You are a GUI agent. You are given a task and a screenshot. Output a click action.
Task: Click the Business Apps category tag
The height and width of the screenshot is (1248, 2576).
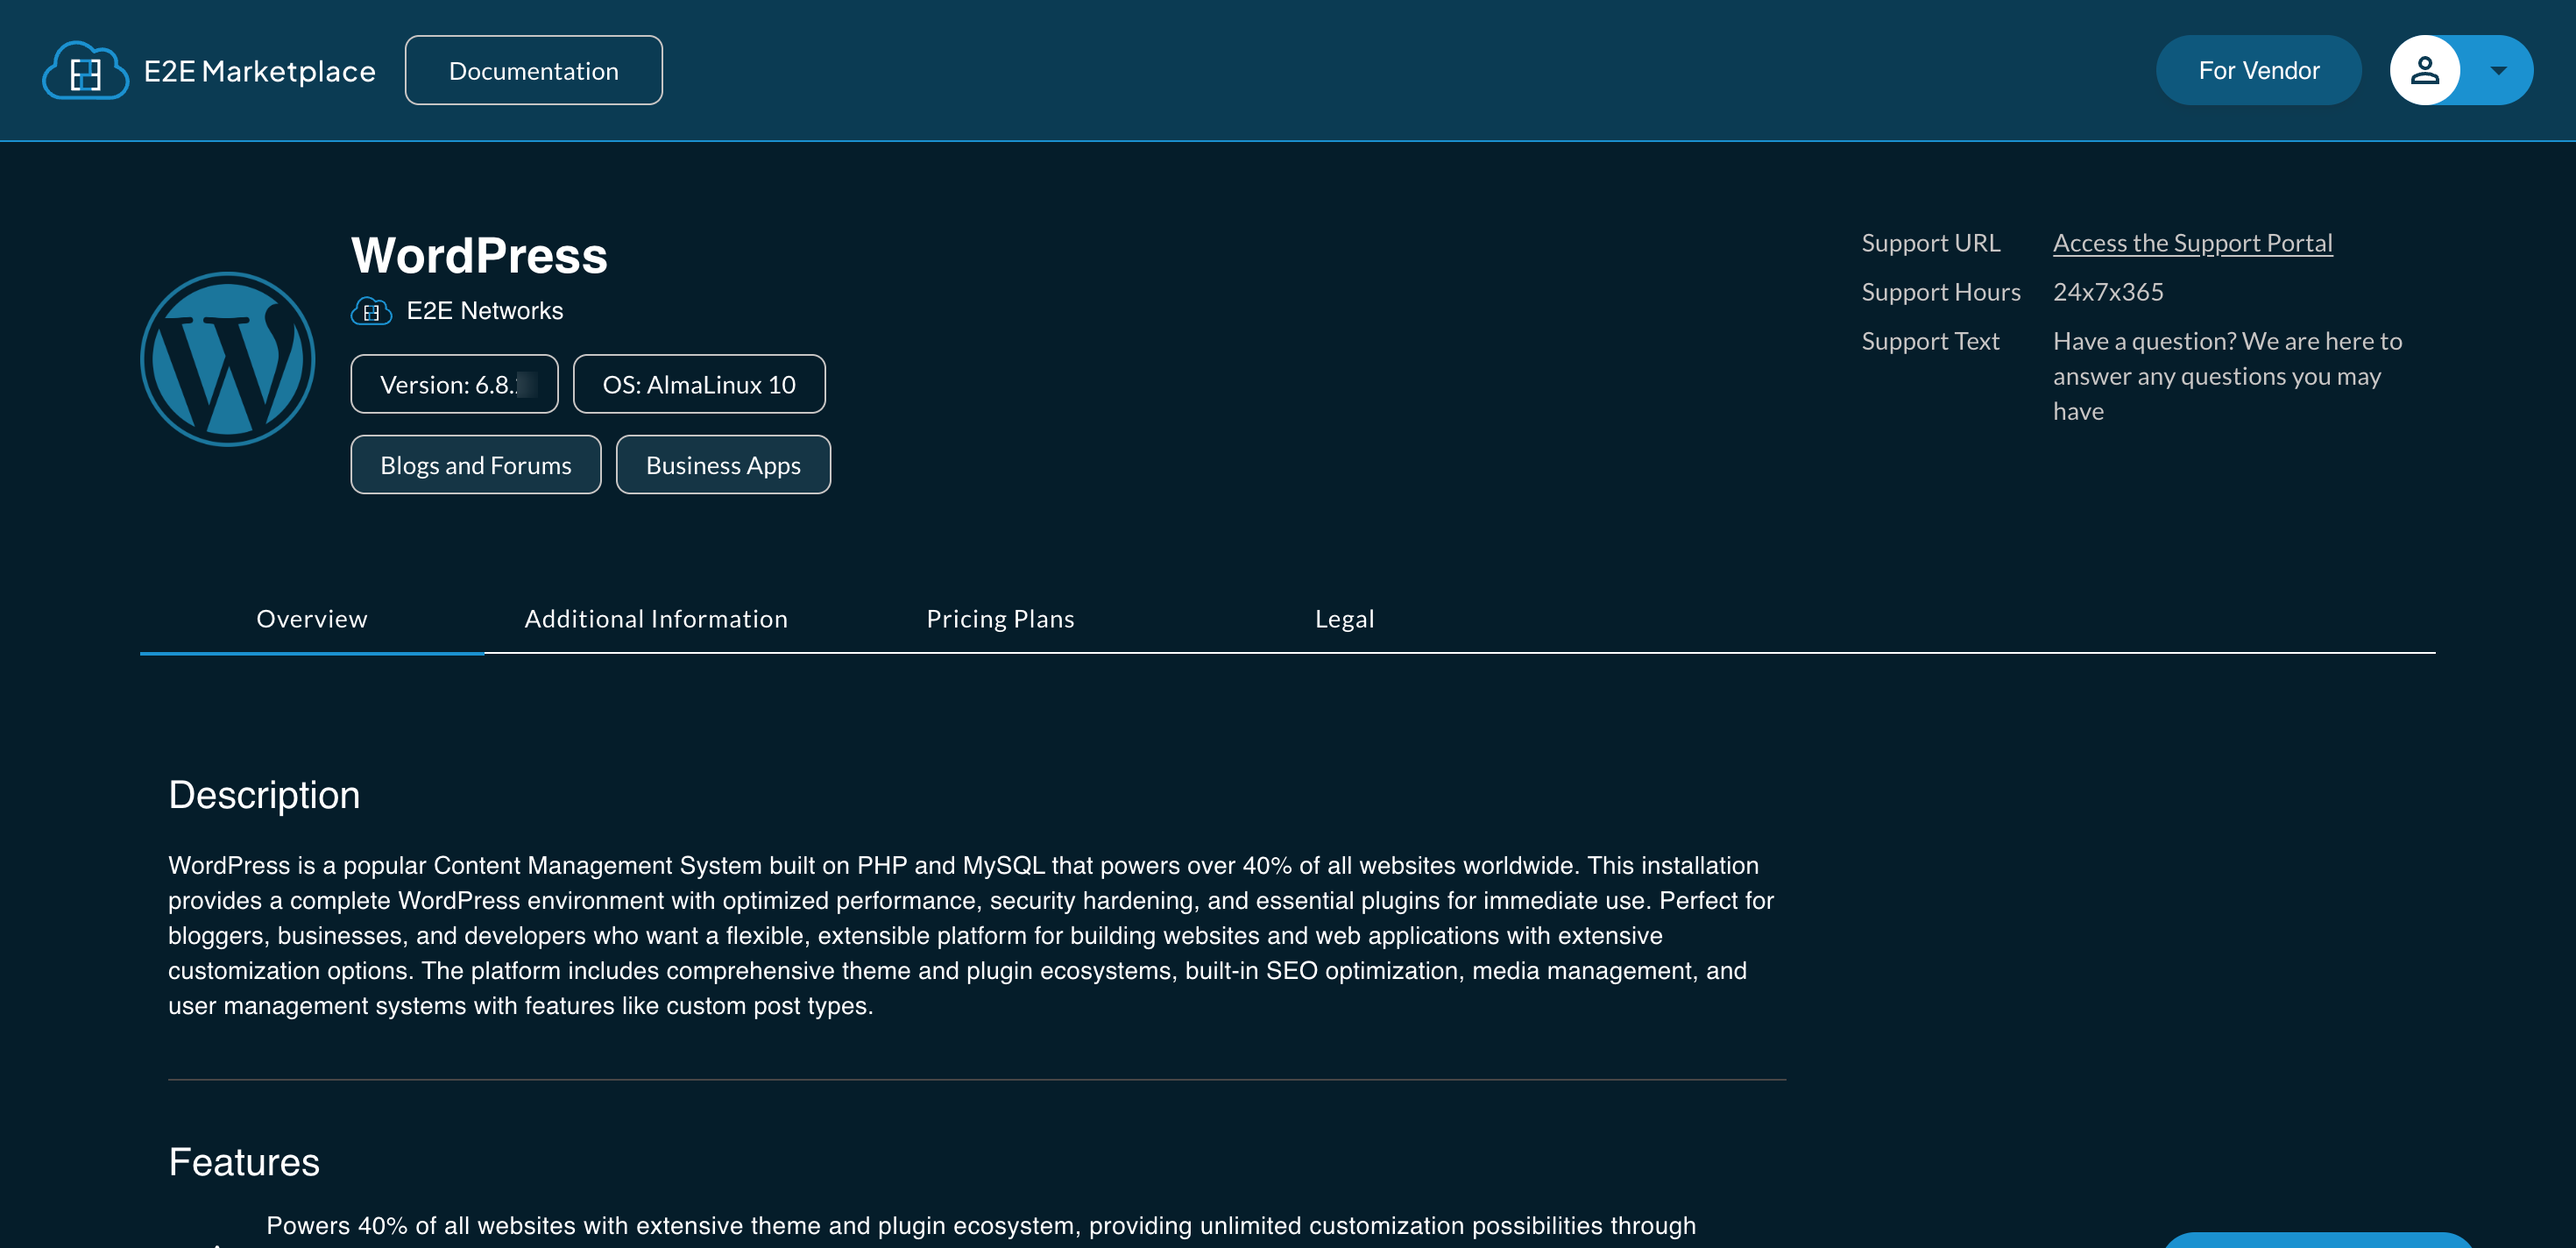coord(723,465)
